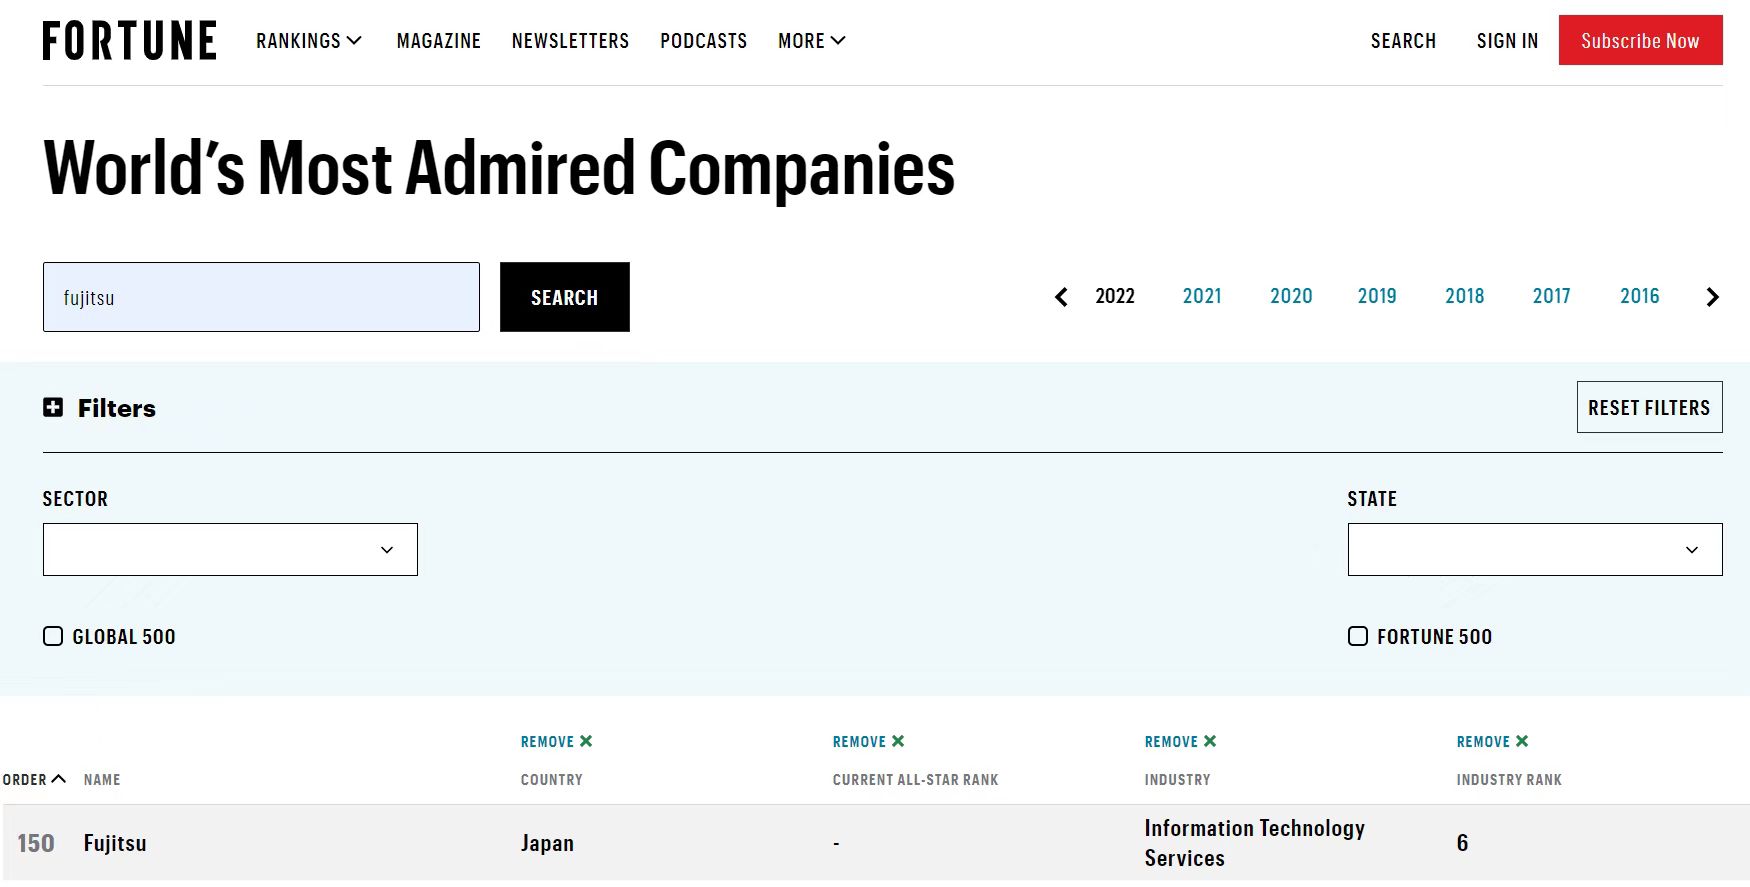Open the Sector dropdown

click(x=230, y=549)
